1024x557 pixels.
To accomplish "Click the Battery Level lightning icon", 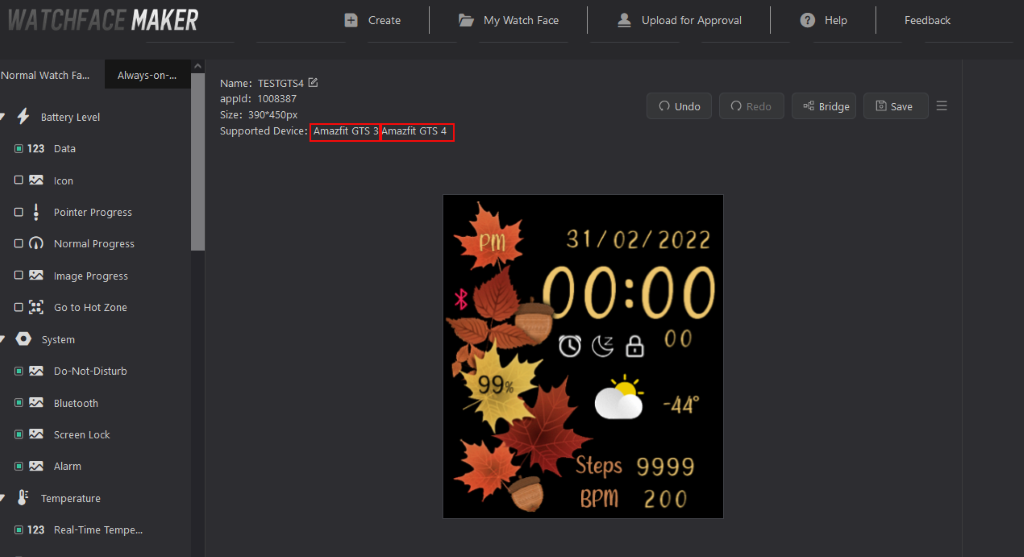I will pos(24,116).
